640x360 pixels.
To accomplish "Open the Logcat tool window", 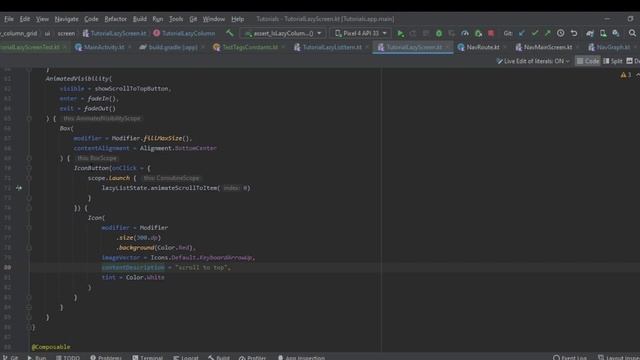I will 186,357.
